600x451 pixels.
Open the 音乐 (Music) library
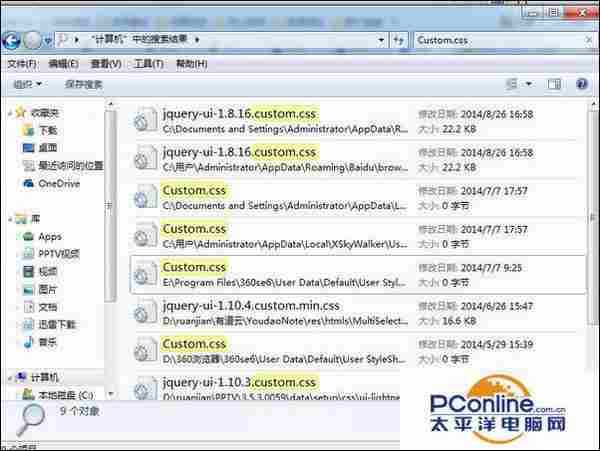(x=47, y=343)
